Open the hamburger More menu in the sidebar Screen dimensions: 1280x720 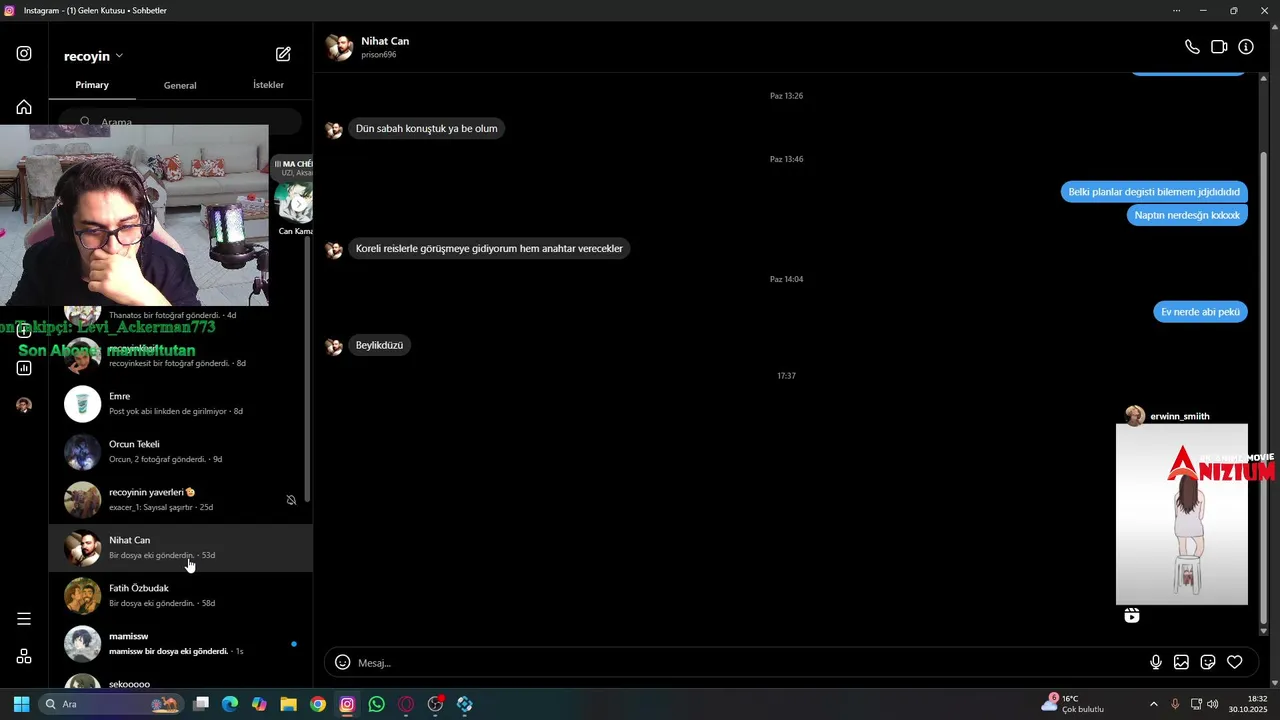tap(24, 619)
